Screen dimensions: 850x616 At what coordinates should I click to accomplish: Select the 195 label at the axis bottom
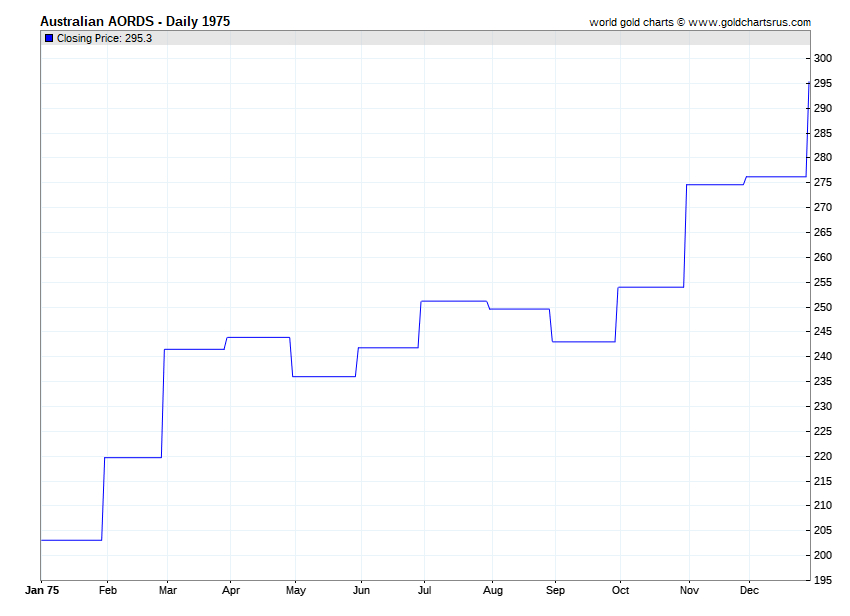(x=822, y=580)
